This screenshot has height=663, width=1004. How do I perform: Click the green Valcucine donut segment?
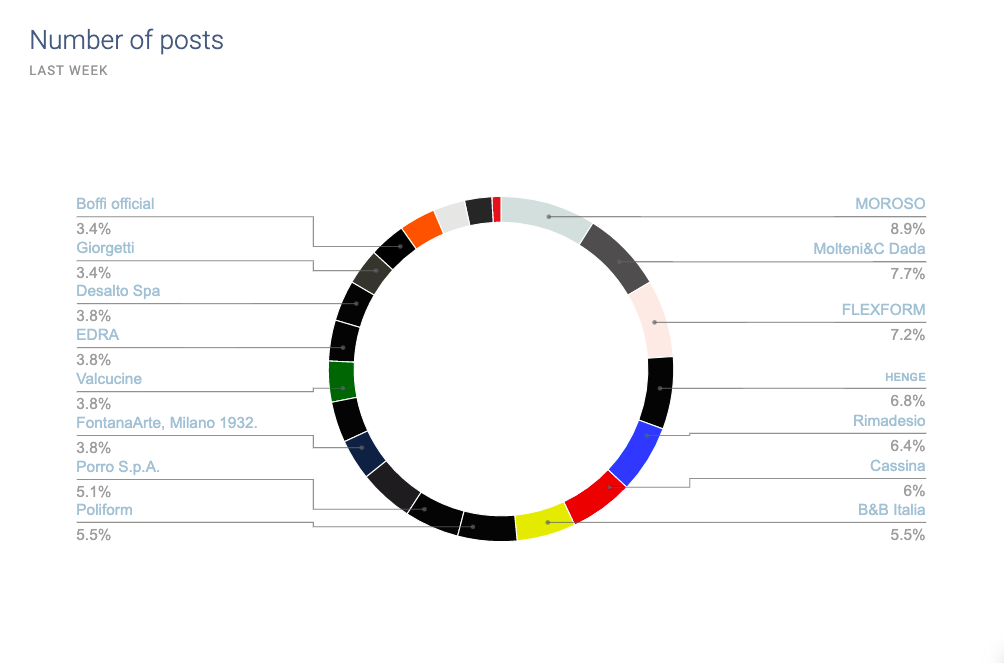[343, 381]
